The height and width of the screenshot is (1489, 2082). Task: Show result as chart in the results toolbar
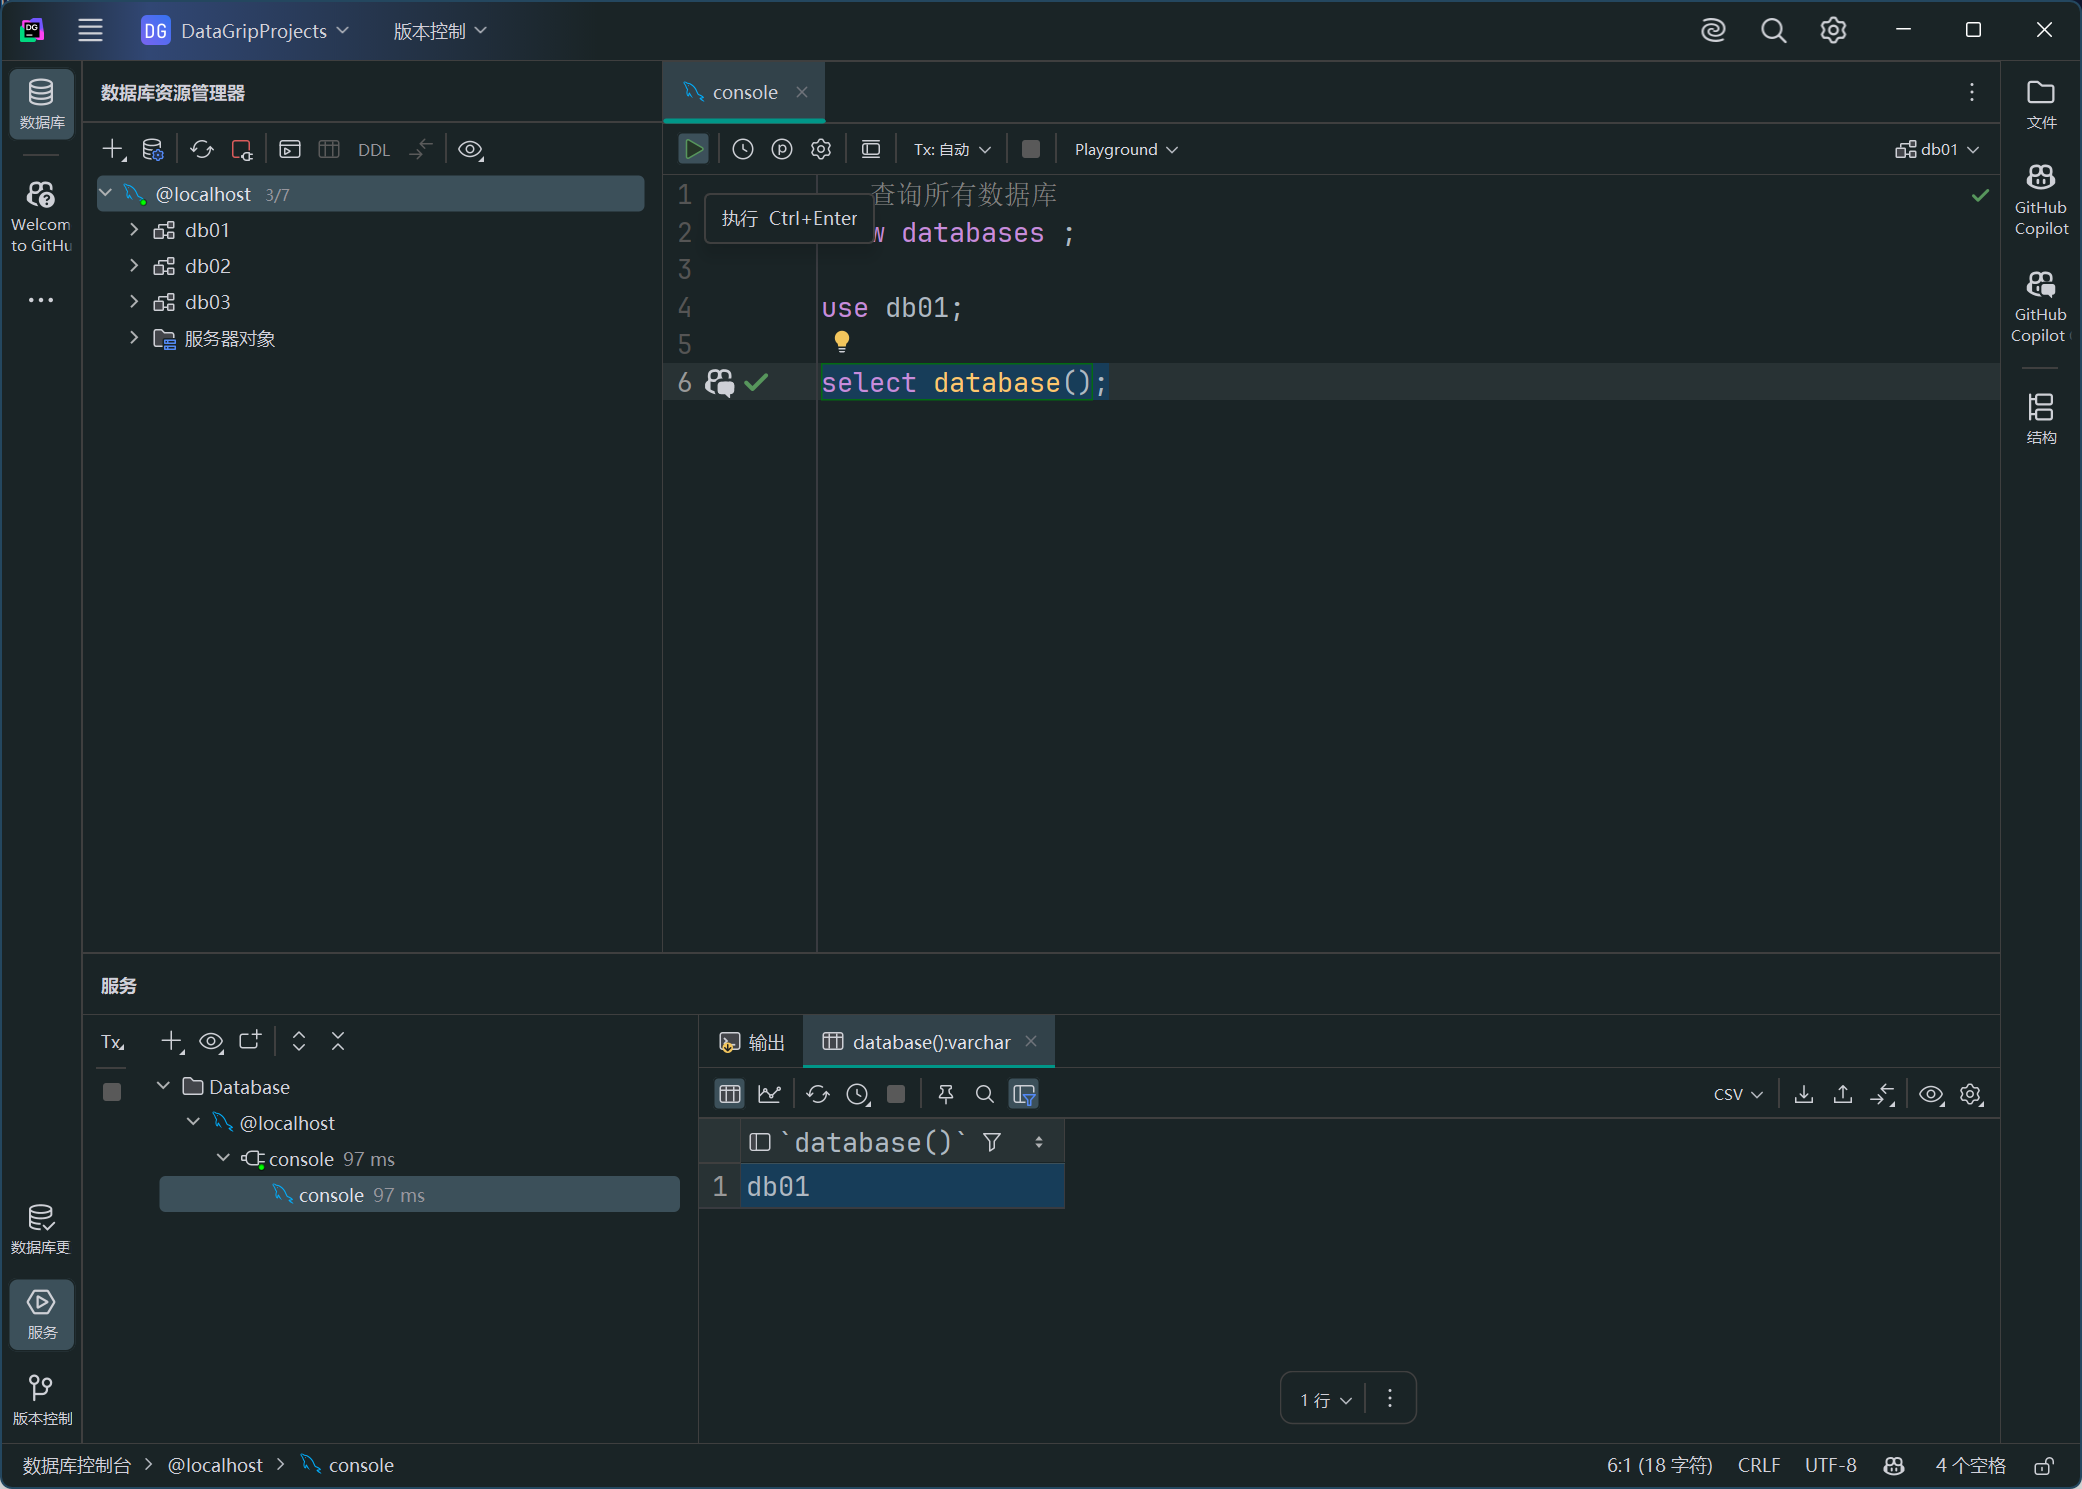click(x=769, y=1094)
